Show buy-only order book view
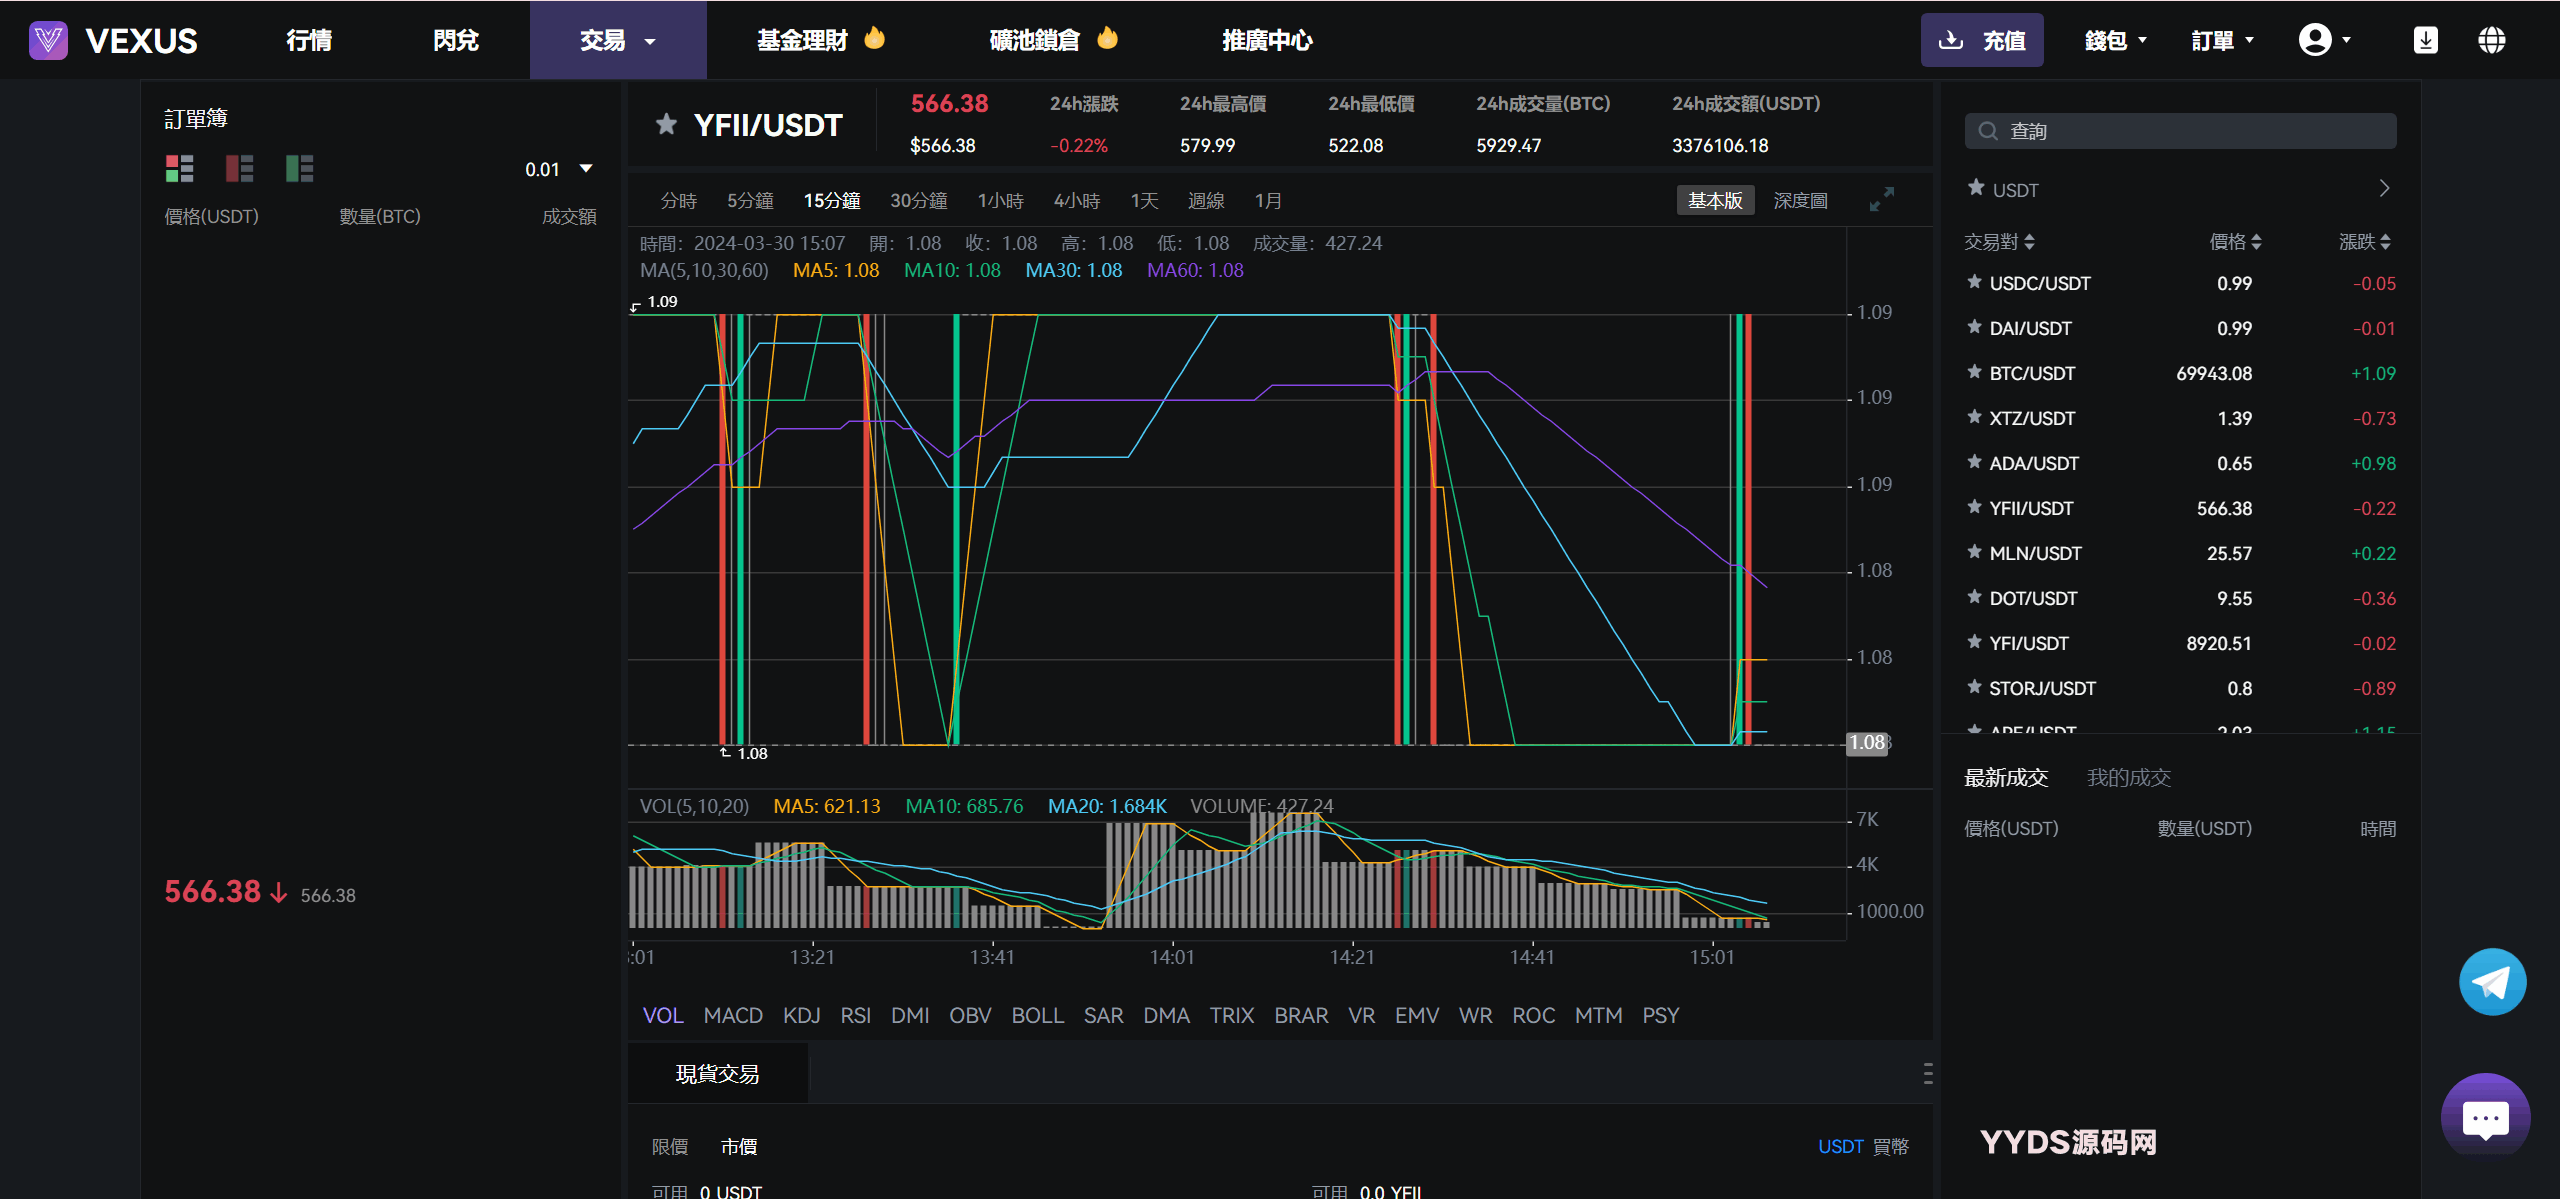The height and width of the screenshot is (1199, 2560). (x=299, y=168)
